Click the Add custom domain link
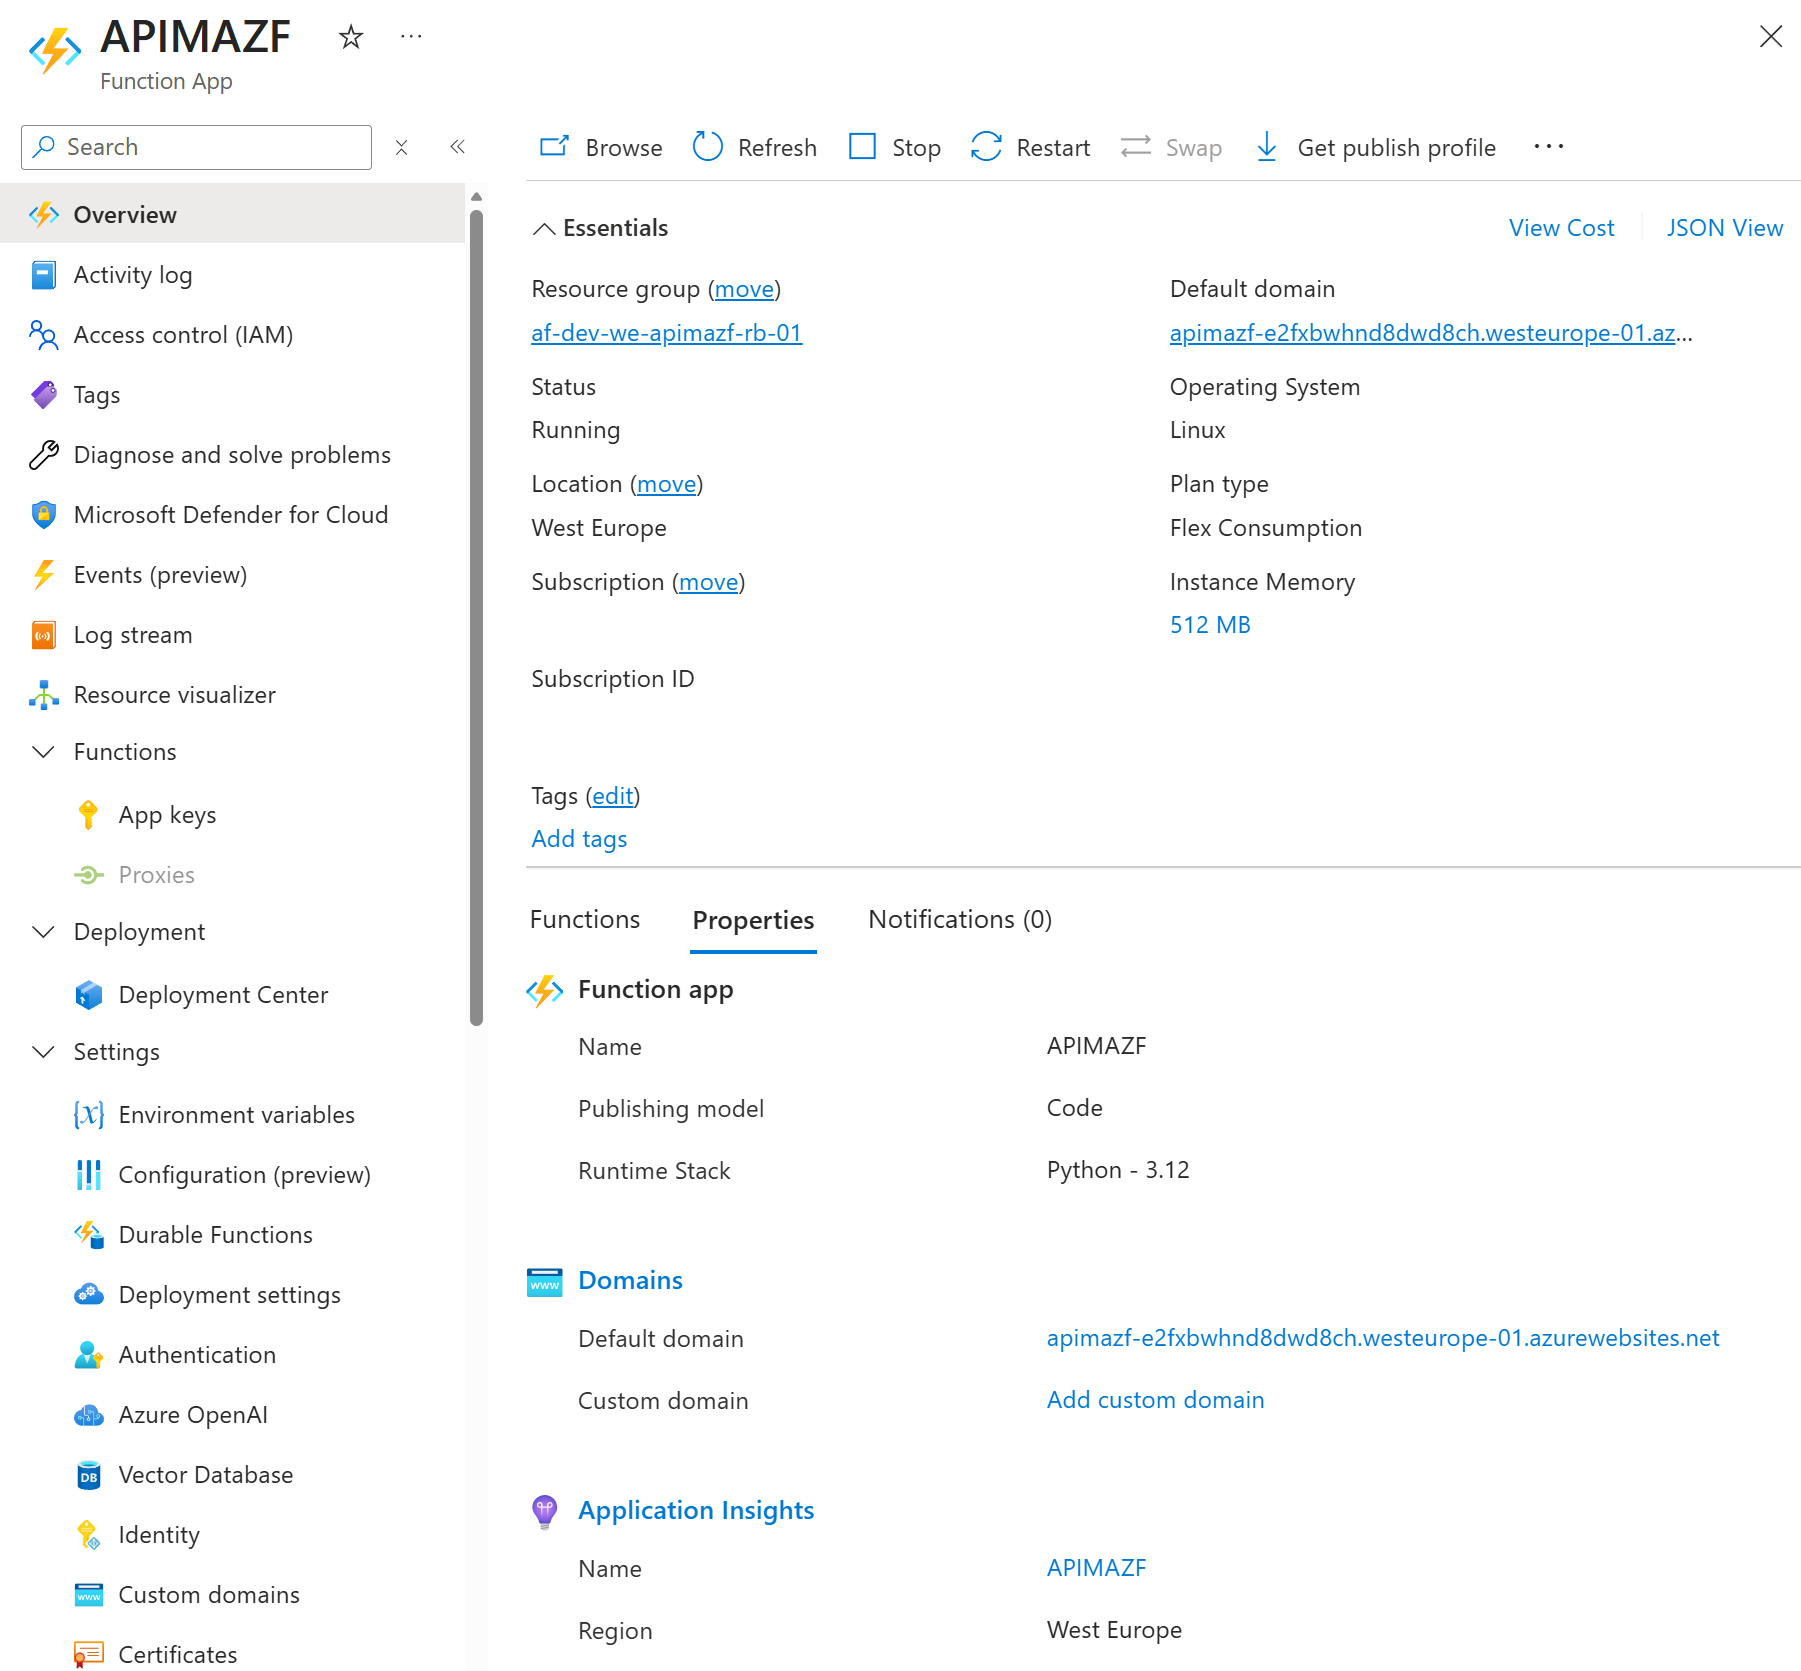Screen dimensions: 1801x1671 (x=1155, y=1400)
